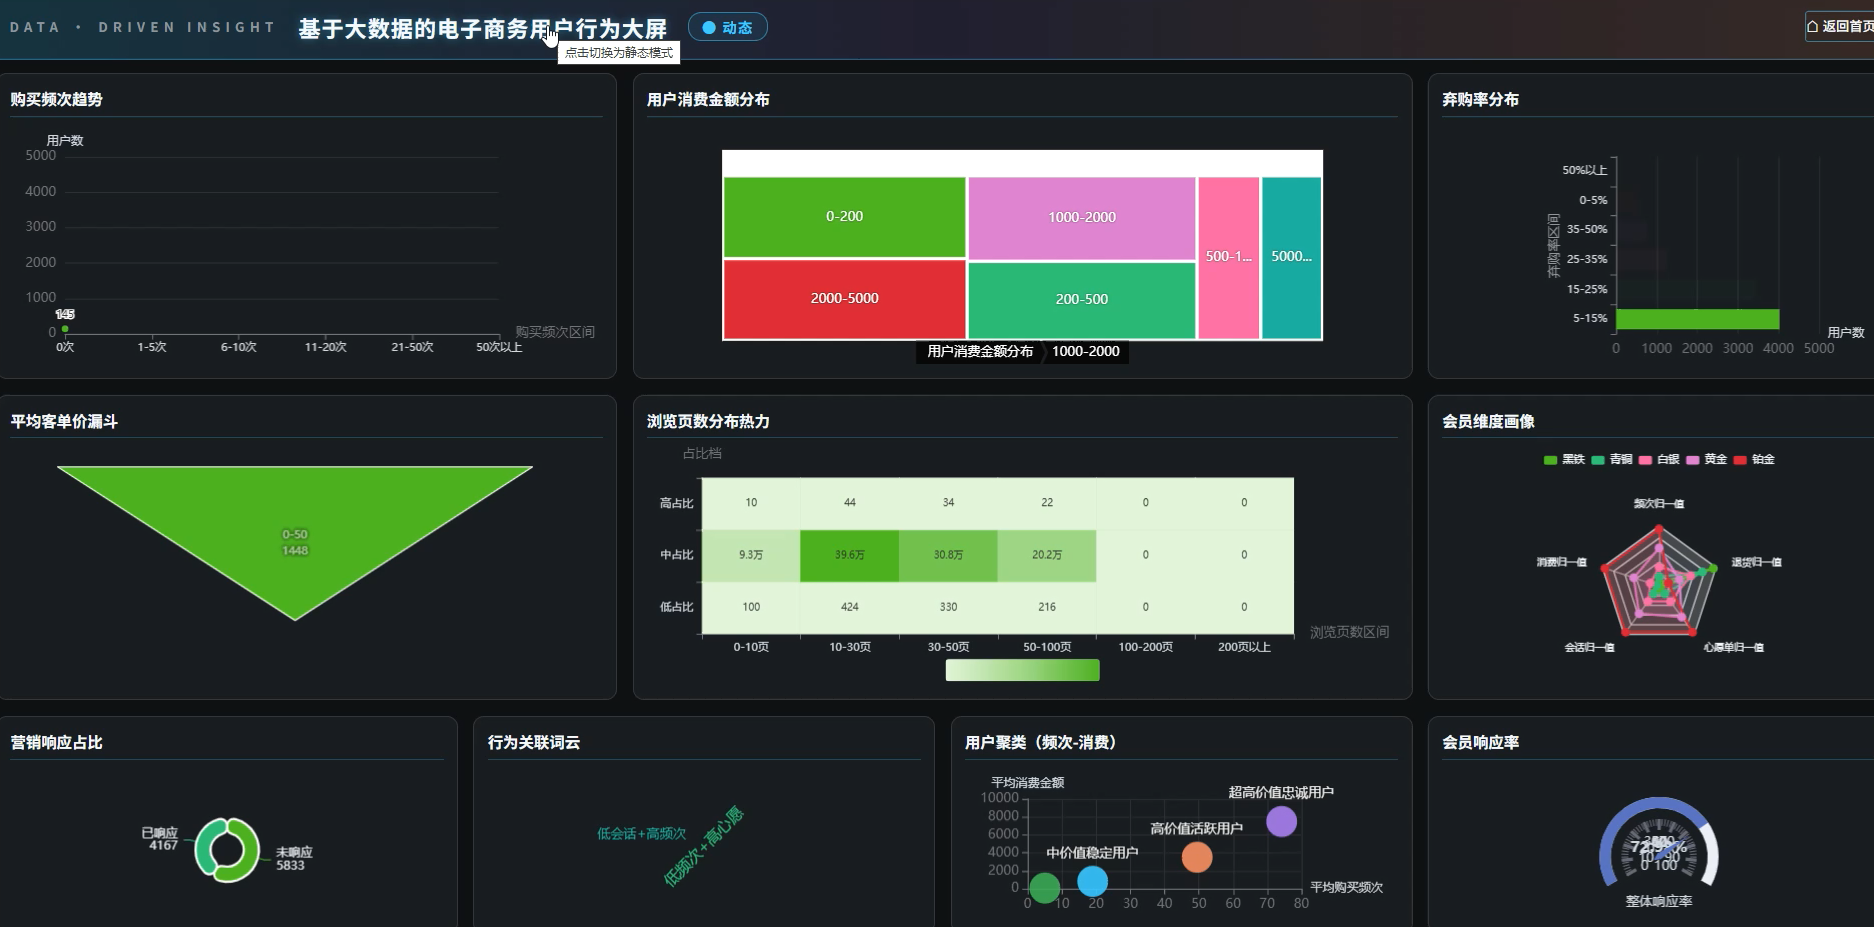The width and height of the screenshot is (1874, 927).
Task: Click the 会员响应率 panel title
Action: (x=1480, y=742)
